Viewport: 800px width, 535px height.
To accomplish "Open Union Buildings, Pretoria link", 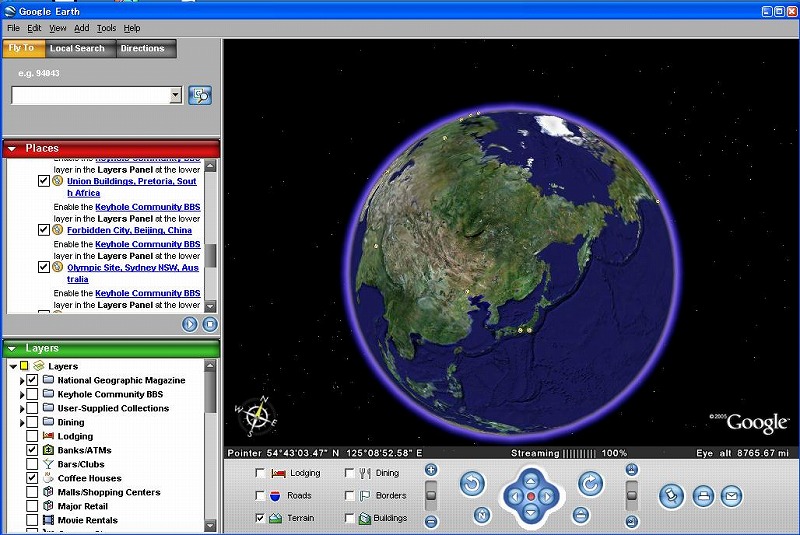I will (132, 187).
